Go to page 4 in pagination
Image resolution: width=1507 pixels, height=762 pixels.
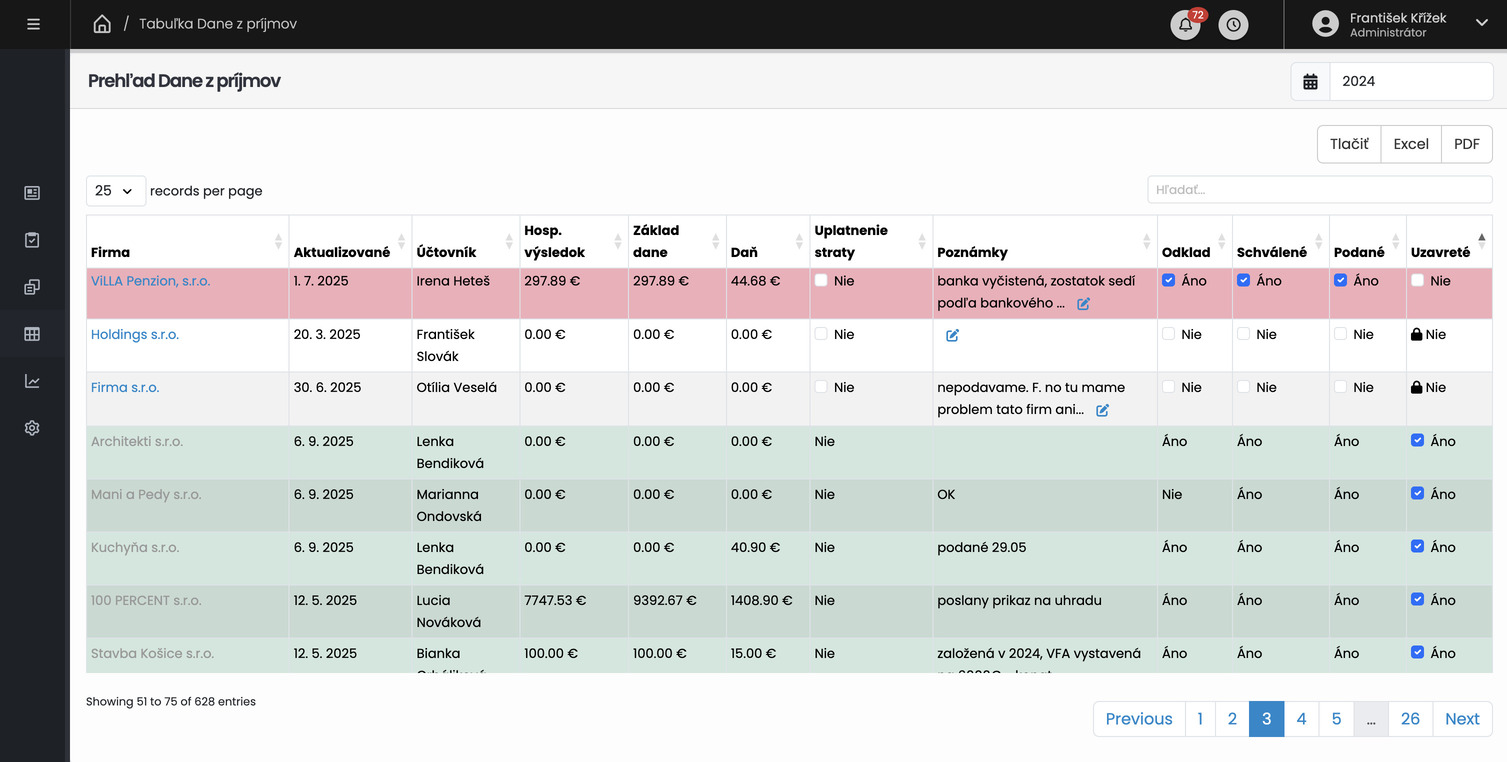pos(1300,719)
